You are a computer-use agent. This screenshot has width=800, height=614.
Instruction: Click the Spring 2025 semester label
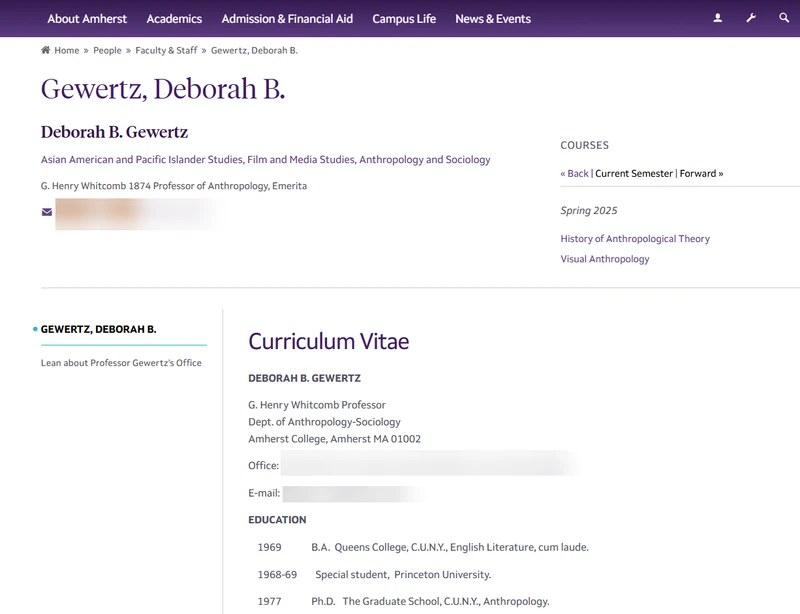click(589, 211)
